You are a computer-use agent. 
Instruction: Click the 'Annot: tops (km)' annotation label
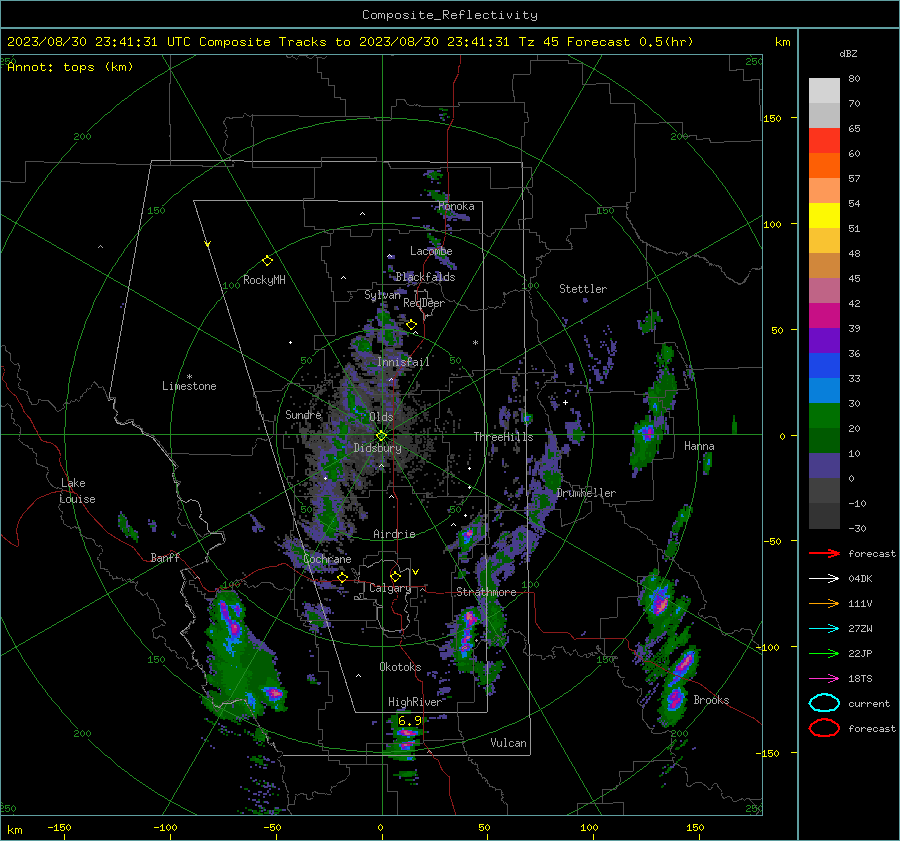[x=70, y=67]
